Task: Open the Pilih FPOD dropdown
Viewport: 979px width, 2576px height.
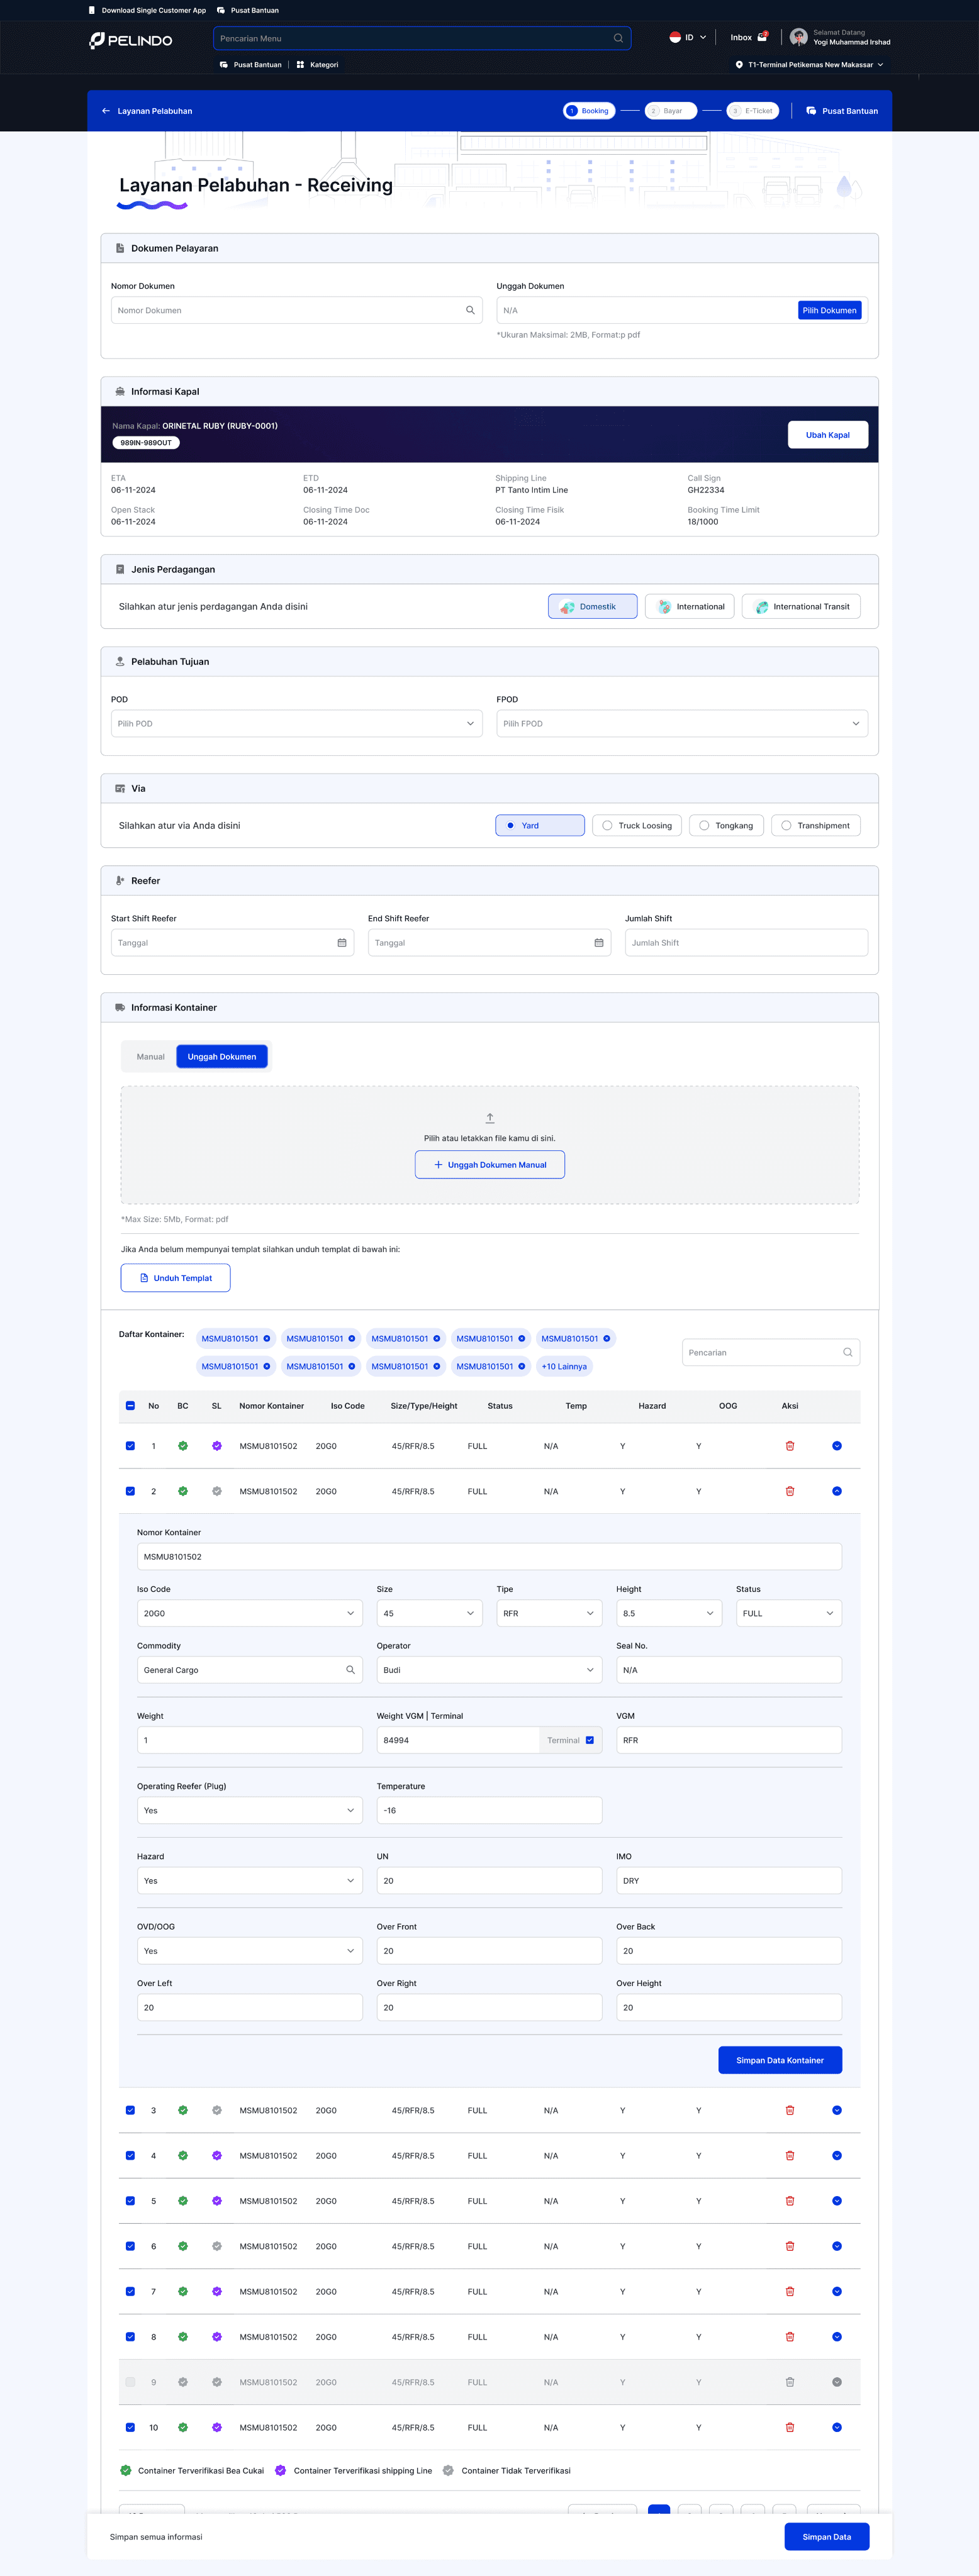Action: (682, 724)
